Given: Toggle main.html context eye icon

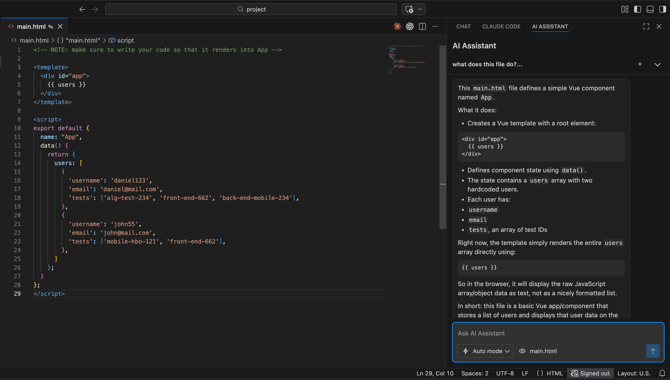Looking at the screenshot, I should tap(522, 351).
